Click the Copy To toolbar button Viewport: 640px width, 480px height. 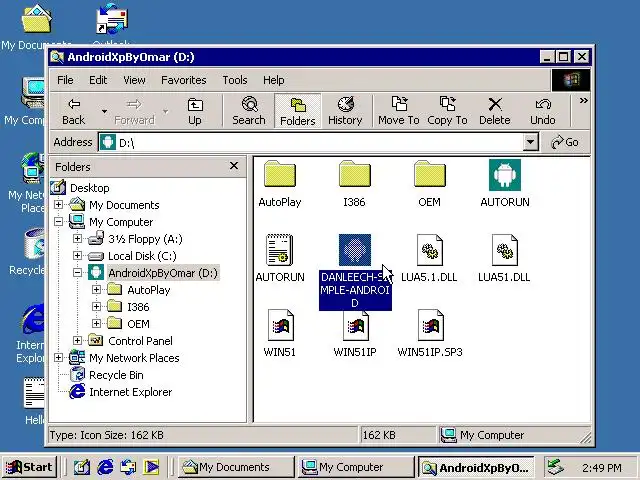point(447,111)
